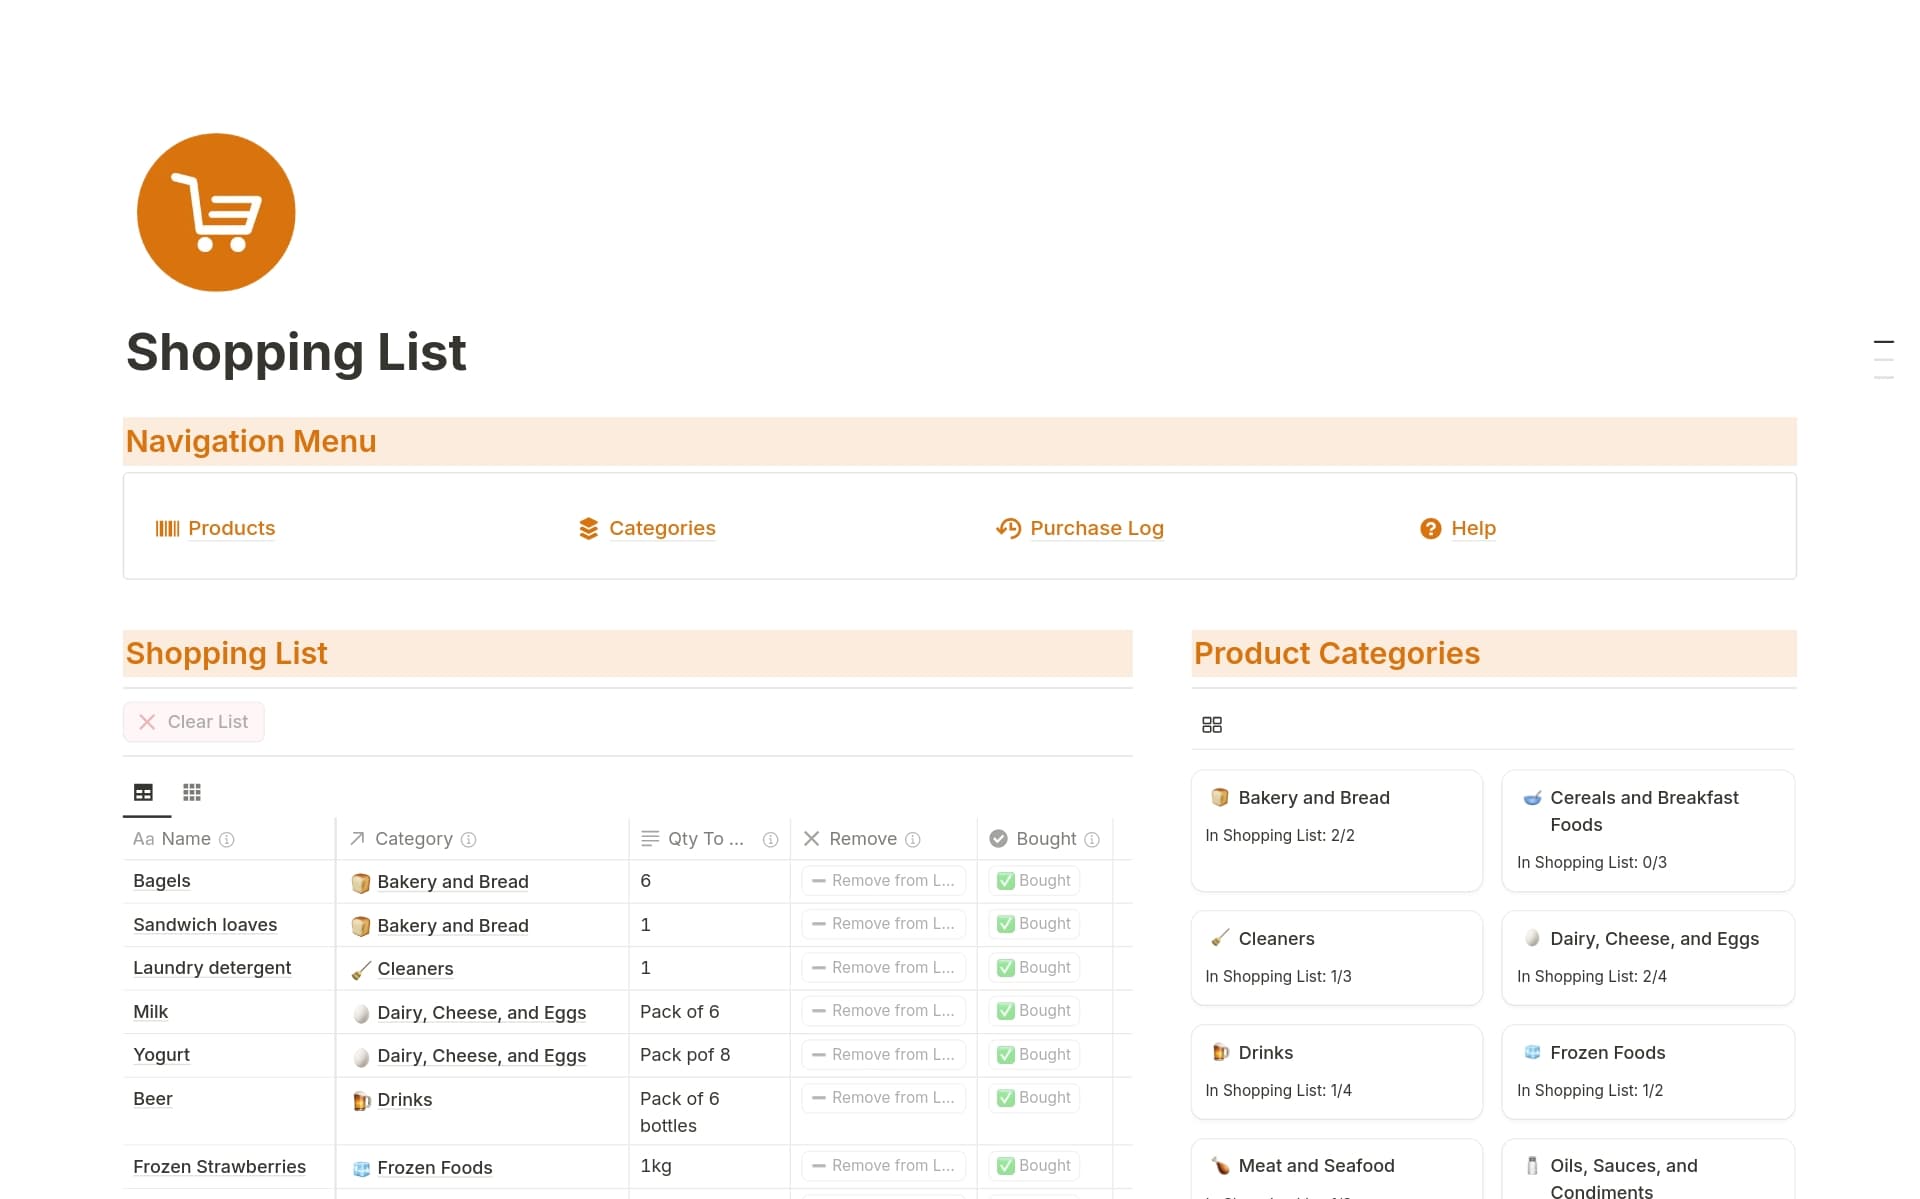Open the Yogurt item page

pyautogui.click(x=161, y=1055)
